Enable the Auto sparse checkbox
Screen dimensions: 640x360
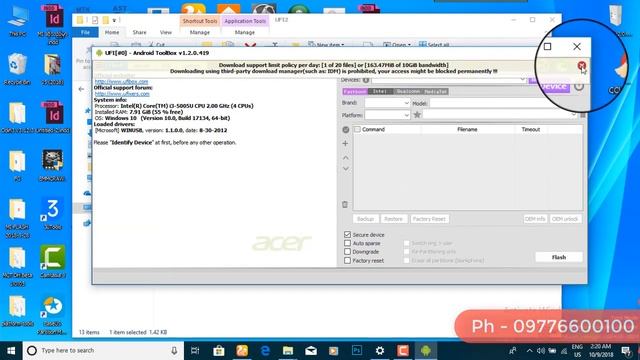pyautogui.click(x=347, y=243)
